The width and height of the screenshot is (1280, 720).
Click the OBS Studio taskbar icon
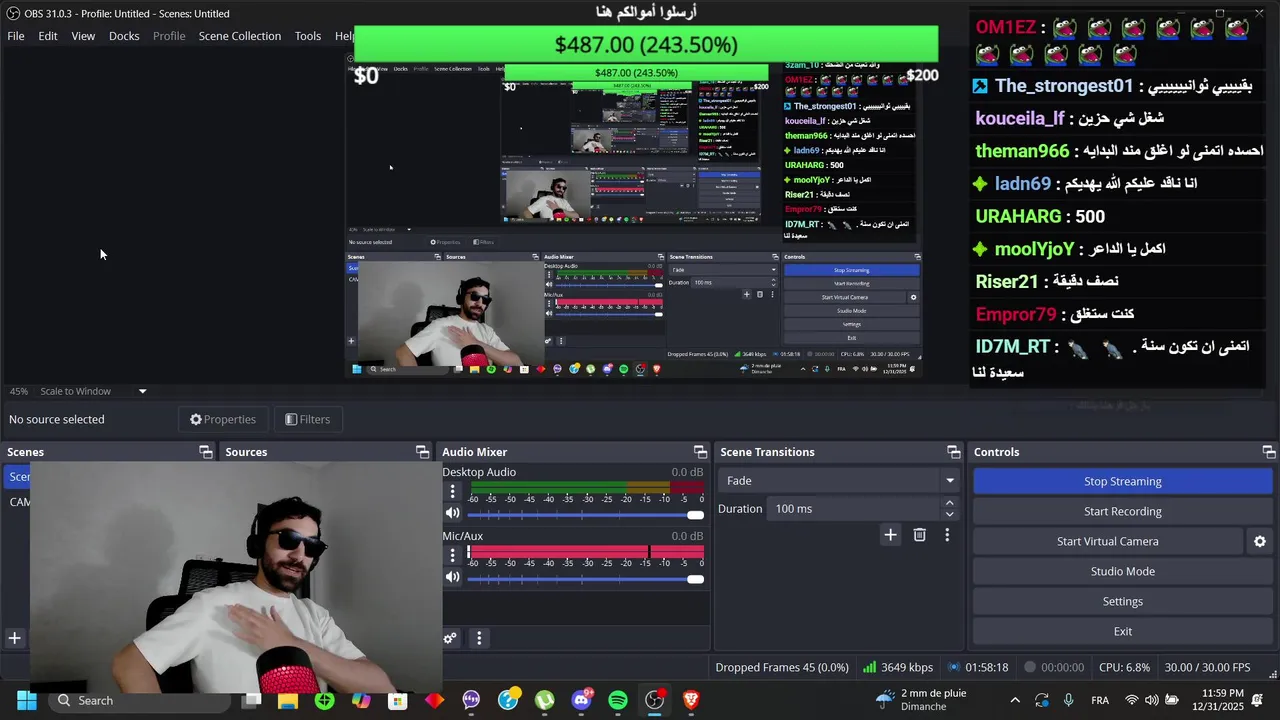click(654, 700)
